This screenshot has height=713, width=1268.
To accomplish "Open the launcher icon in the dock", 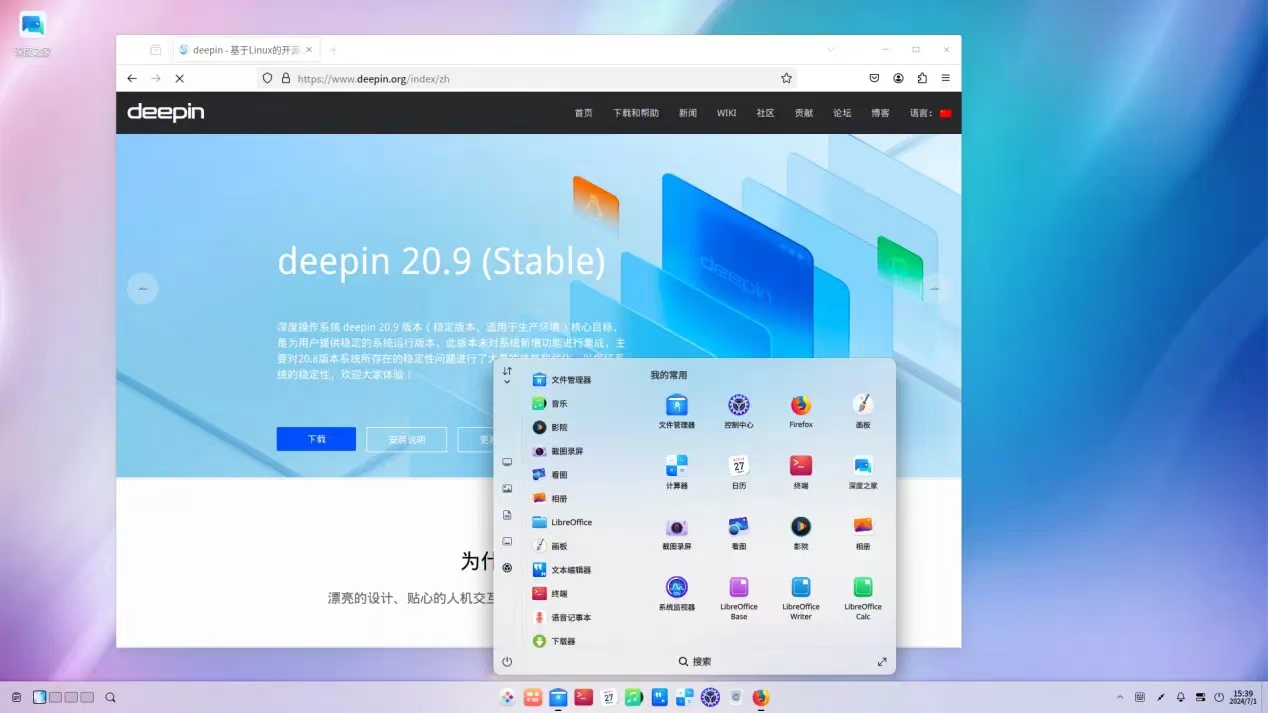I will (x=507, y=698).
